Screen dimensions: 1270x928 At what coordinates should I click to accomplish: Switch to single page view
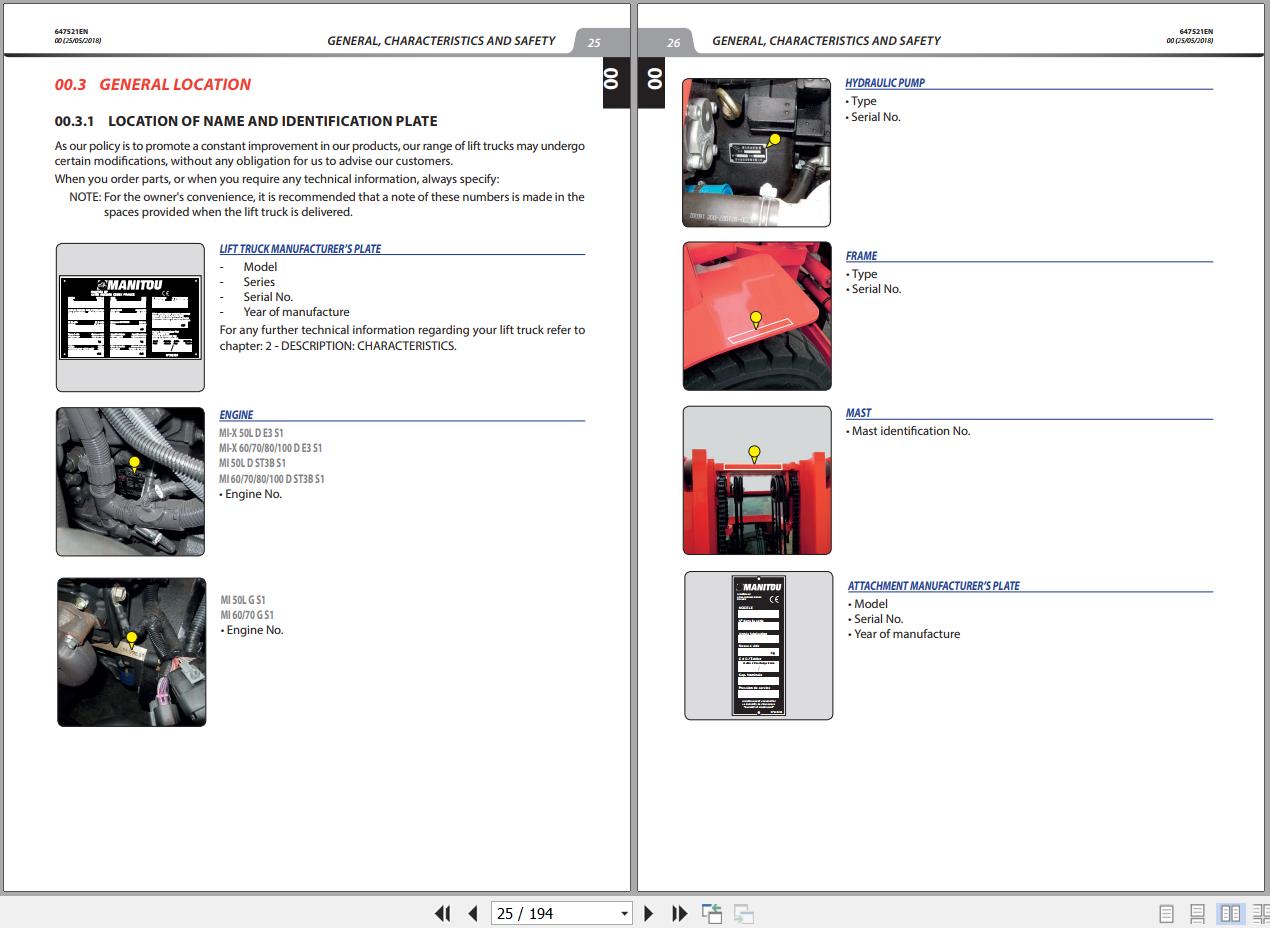pos(1166,913)
